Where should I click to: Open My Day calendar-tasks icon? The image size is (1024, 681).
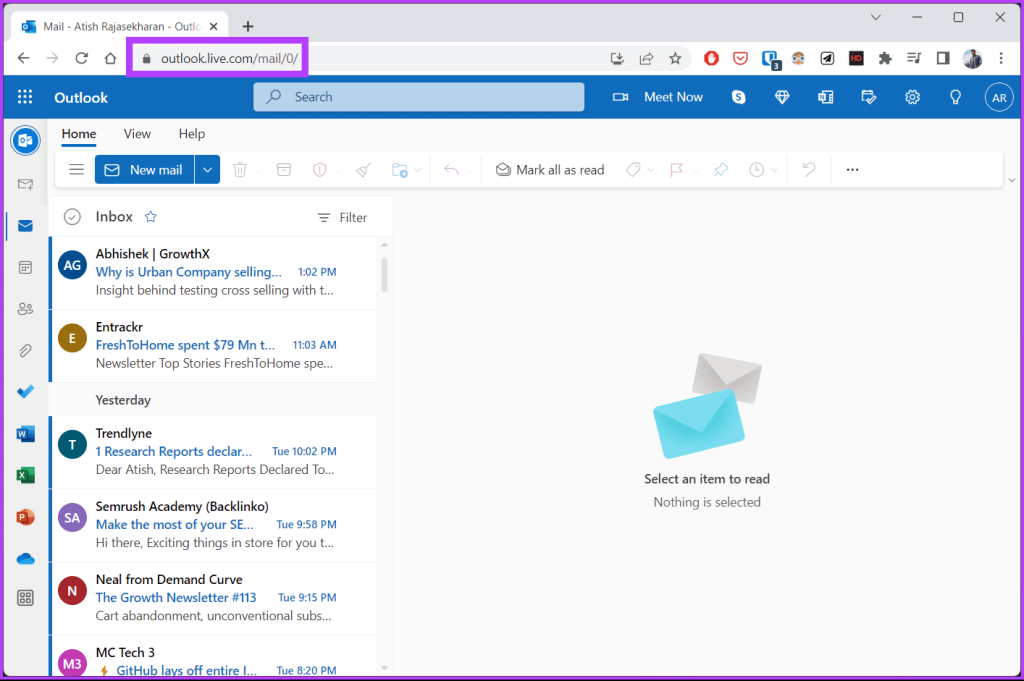tap(869, 97)
